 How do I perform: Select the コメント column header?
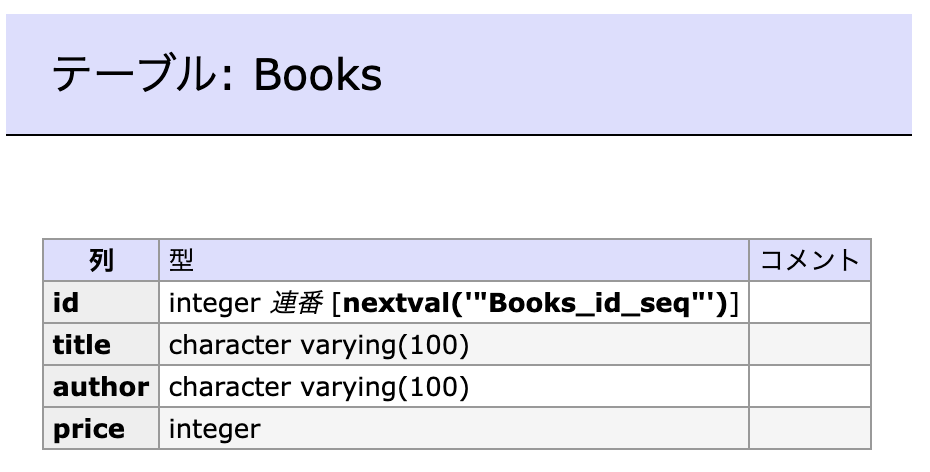coord(810,260)
